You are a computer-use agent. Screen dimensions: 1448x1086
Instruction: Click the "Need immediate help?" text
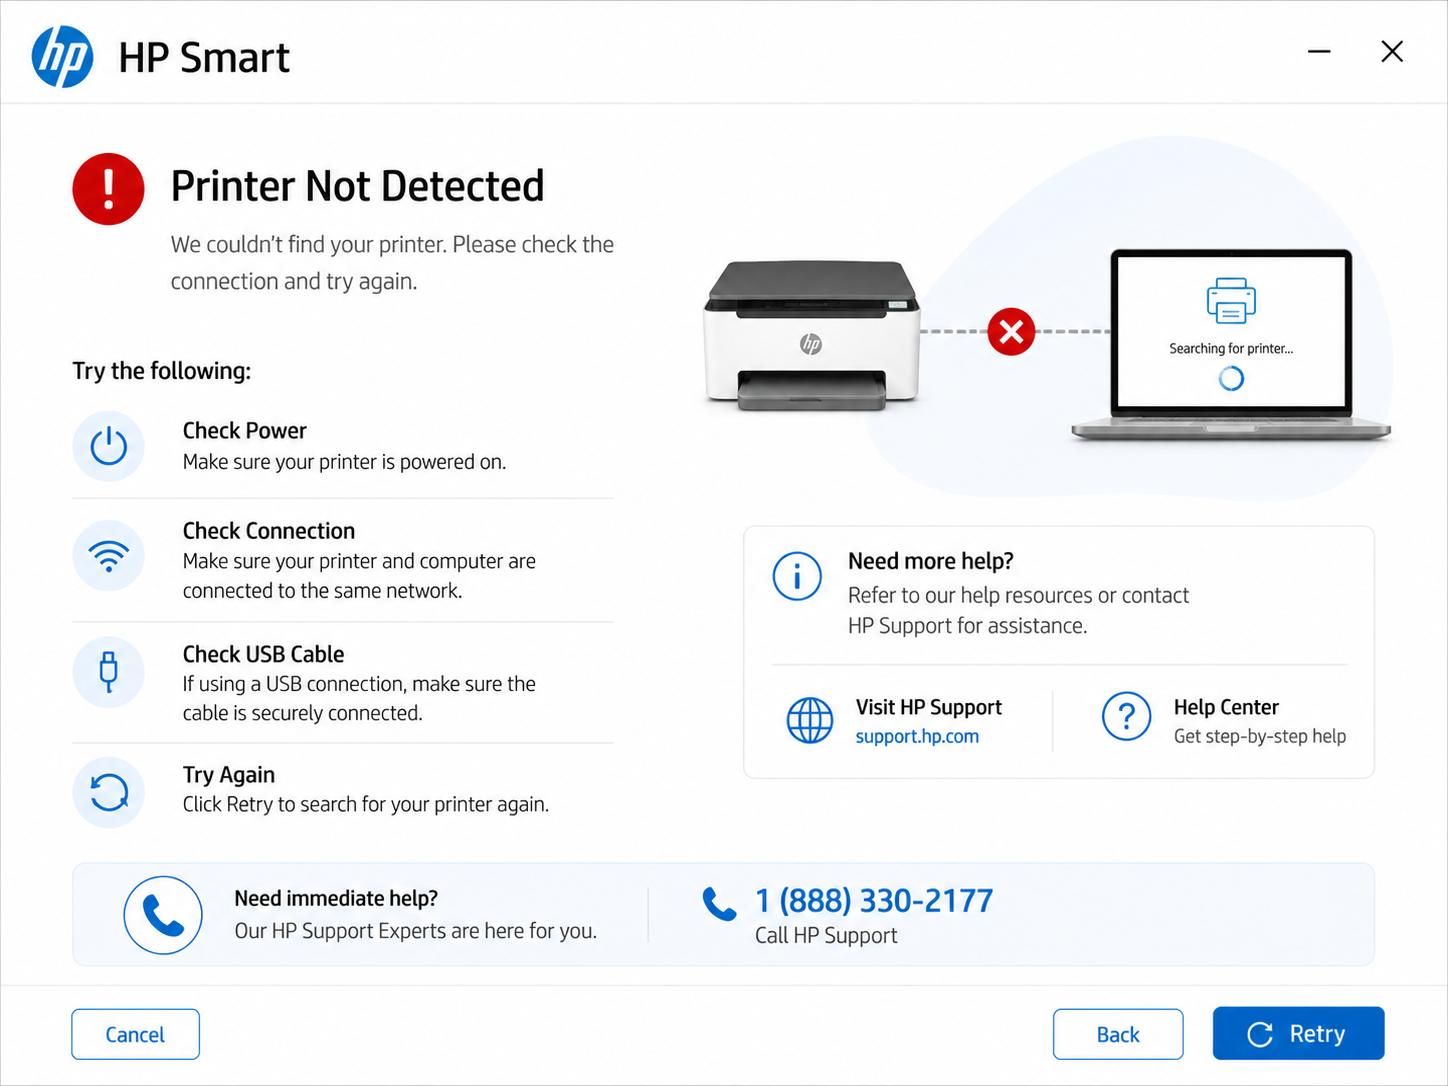pyautogui.click(x=336, y=898)
